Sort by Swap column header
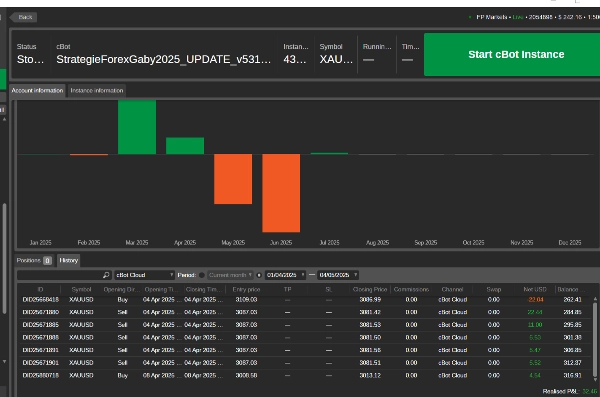 (494, 289)
